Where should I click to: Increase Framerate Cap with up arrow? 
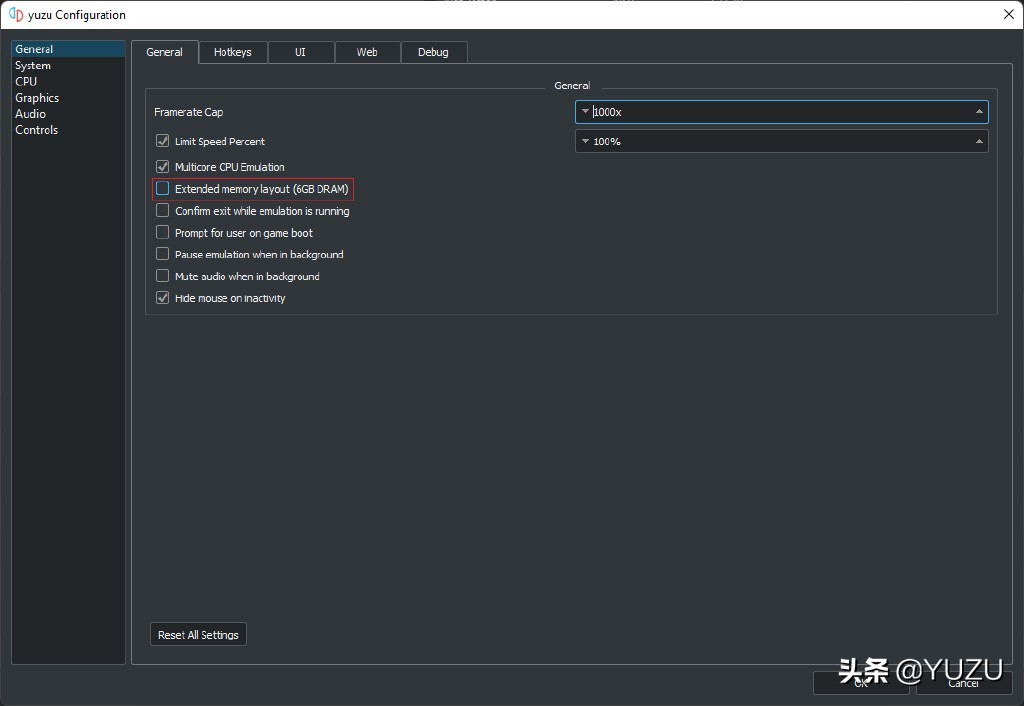(979, 112)
